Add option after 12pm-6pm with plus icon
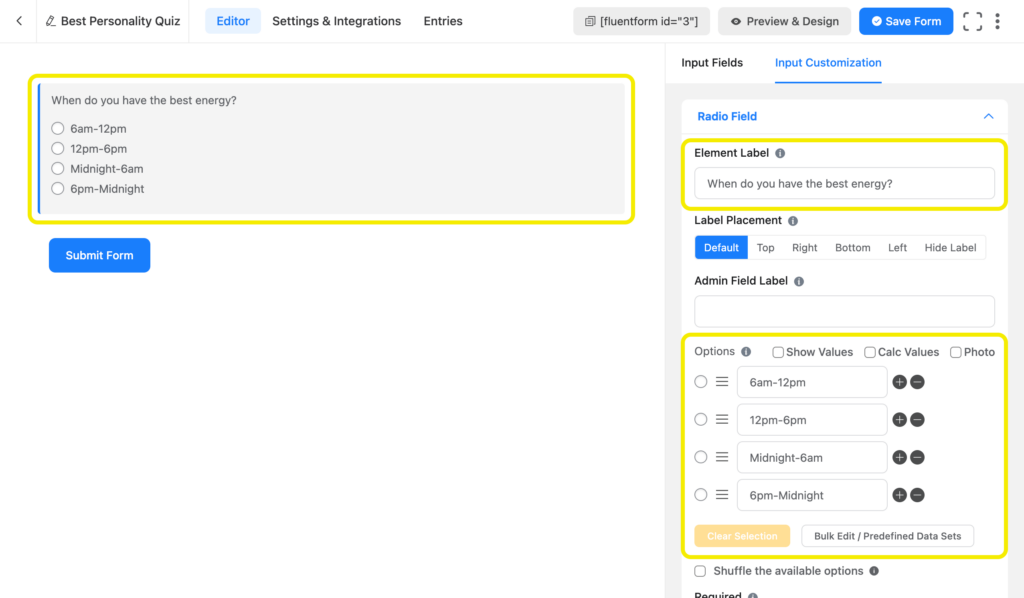 coord(899,420)
